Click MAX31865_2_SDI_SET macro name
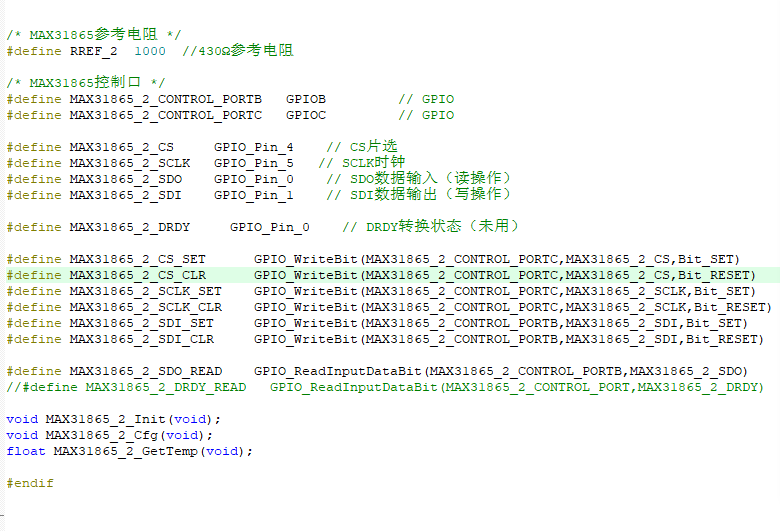Viewport: 780px width, 531px height. coord(142,323)
